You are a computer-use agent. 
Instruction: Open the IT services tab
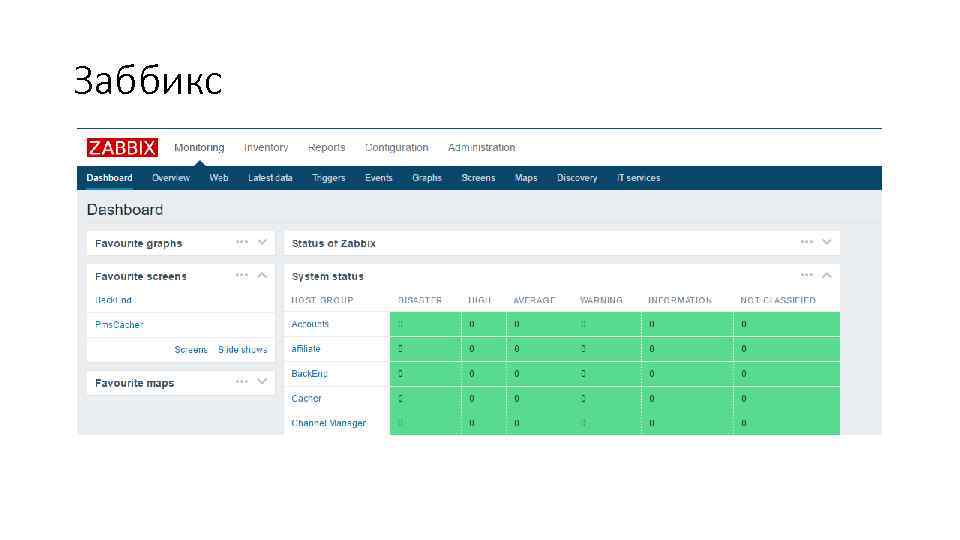[639, 178]
